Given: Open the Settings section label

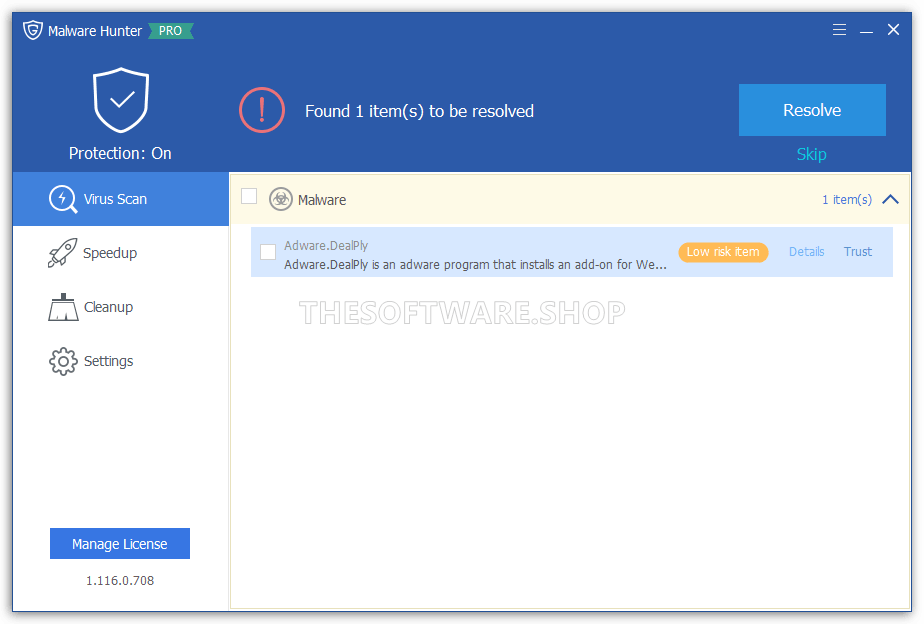Looking at the screenshot, I should tap(108, 361).
